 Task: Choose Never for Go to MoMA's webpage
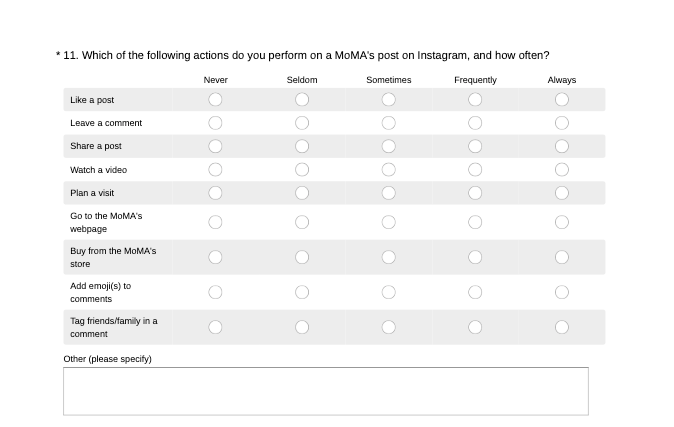click(215, 222)
